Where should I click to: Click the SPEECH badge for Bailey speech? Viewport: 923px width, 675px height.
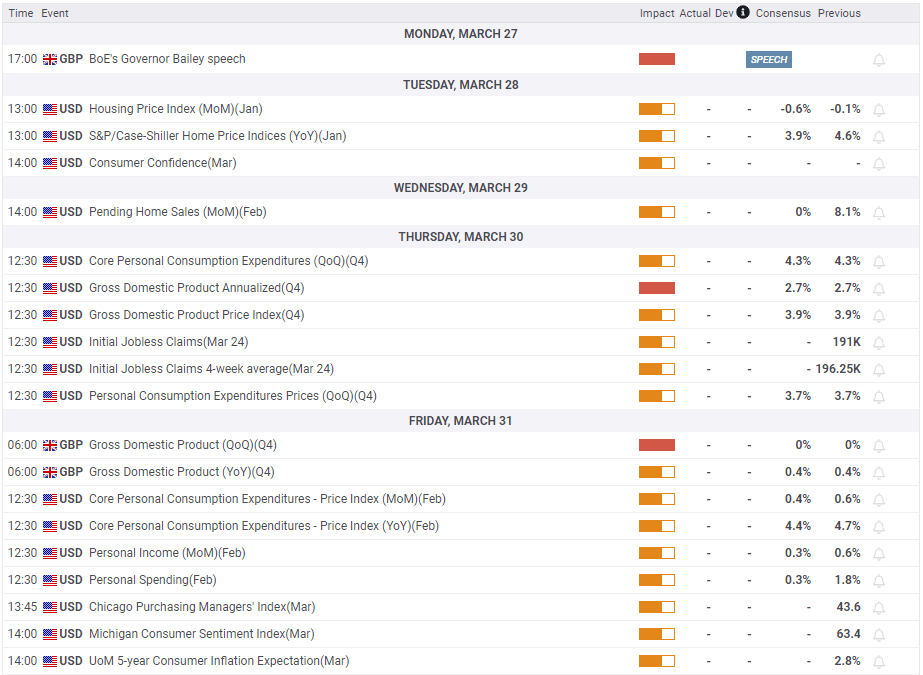click(768, 60)
